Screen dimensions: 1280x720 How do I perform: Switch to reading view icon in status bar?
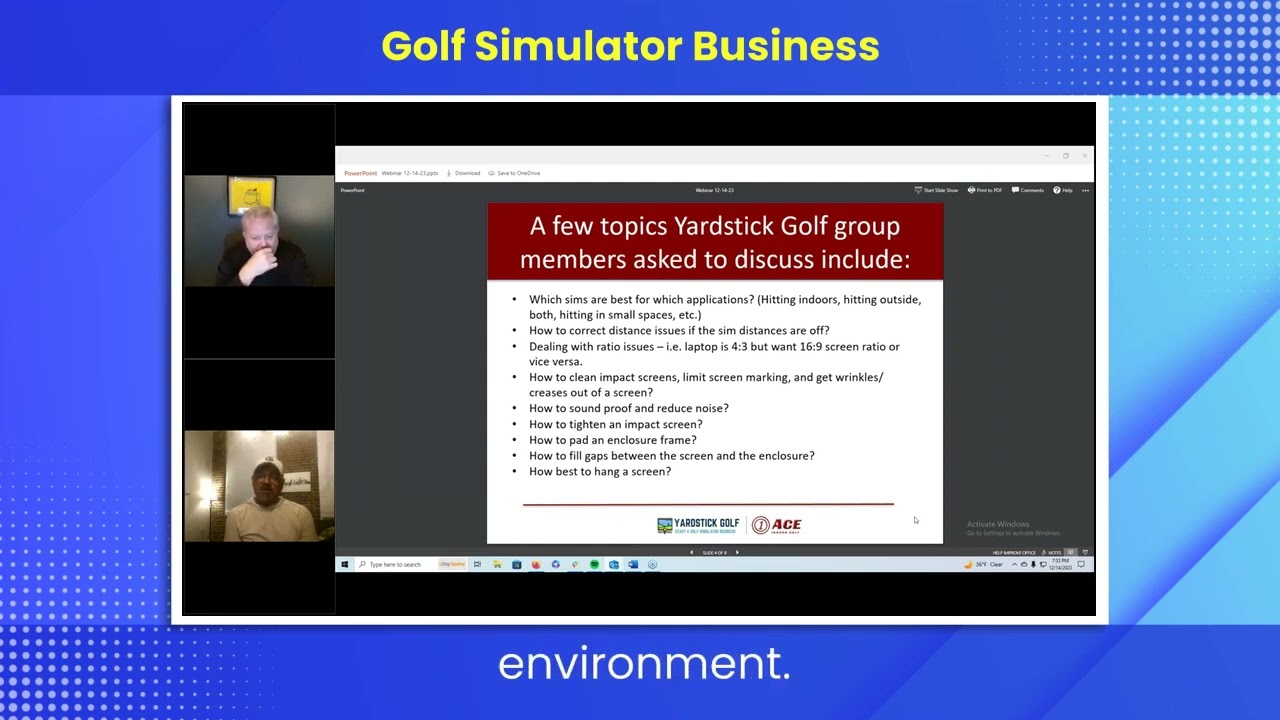coord(1070,552)
